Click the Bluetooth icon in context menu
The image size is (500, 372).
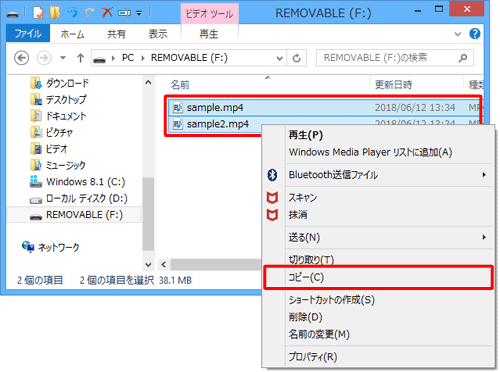pos(272,175)
